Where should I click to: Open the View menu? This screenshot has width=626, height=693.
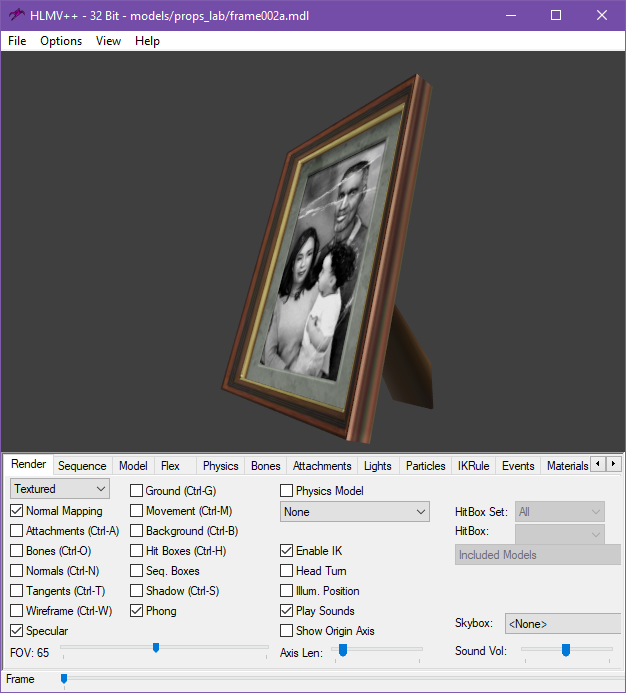tap(108, 41)
